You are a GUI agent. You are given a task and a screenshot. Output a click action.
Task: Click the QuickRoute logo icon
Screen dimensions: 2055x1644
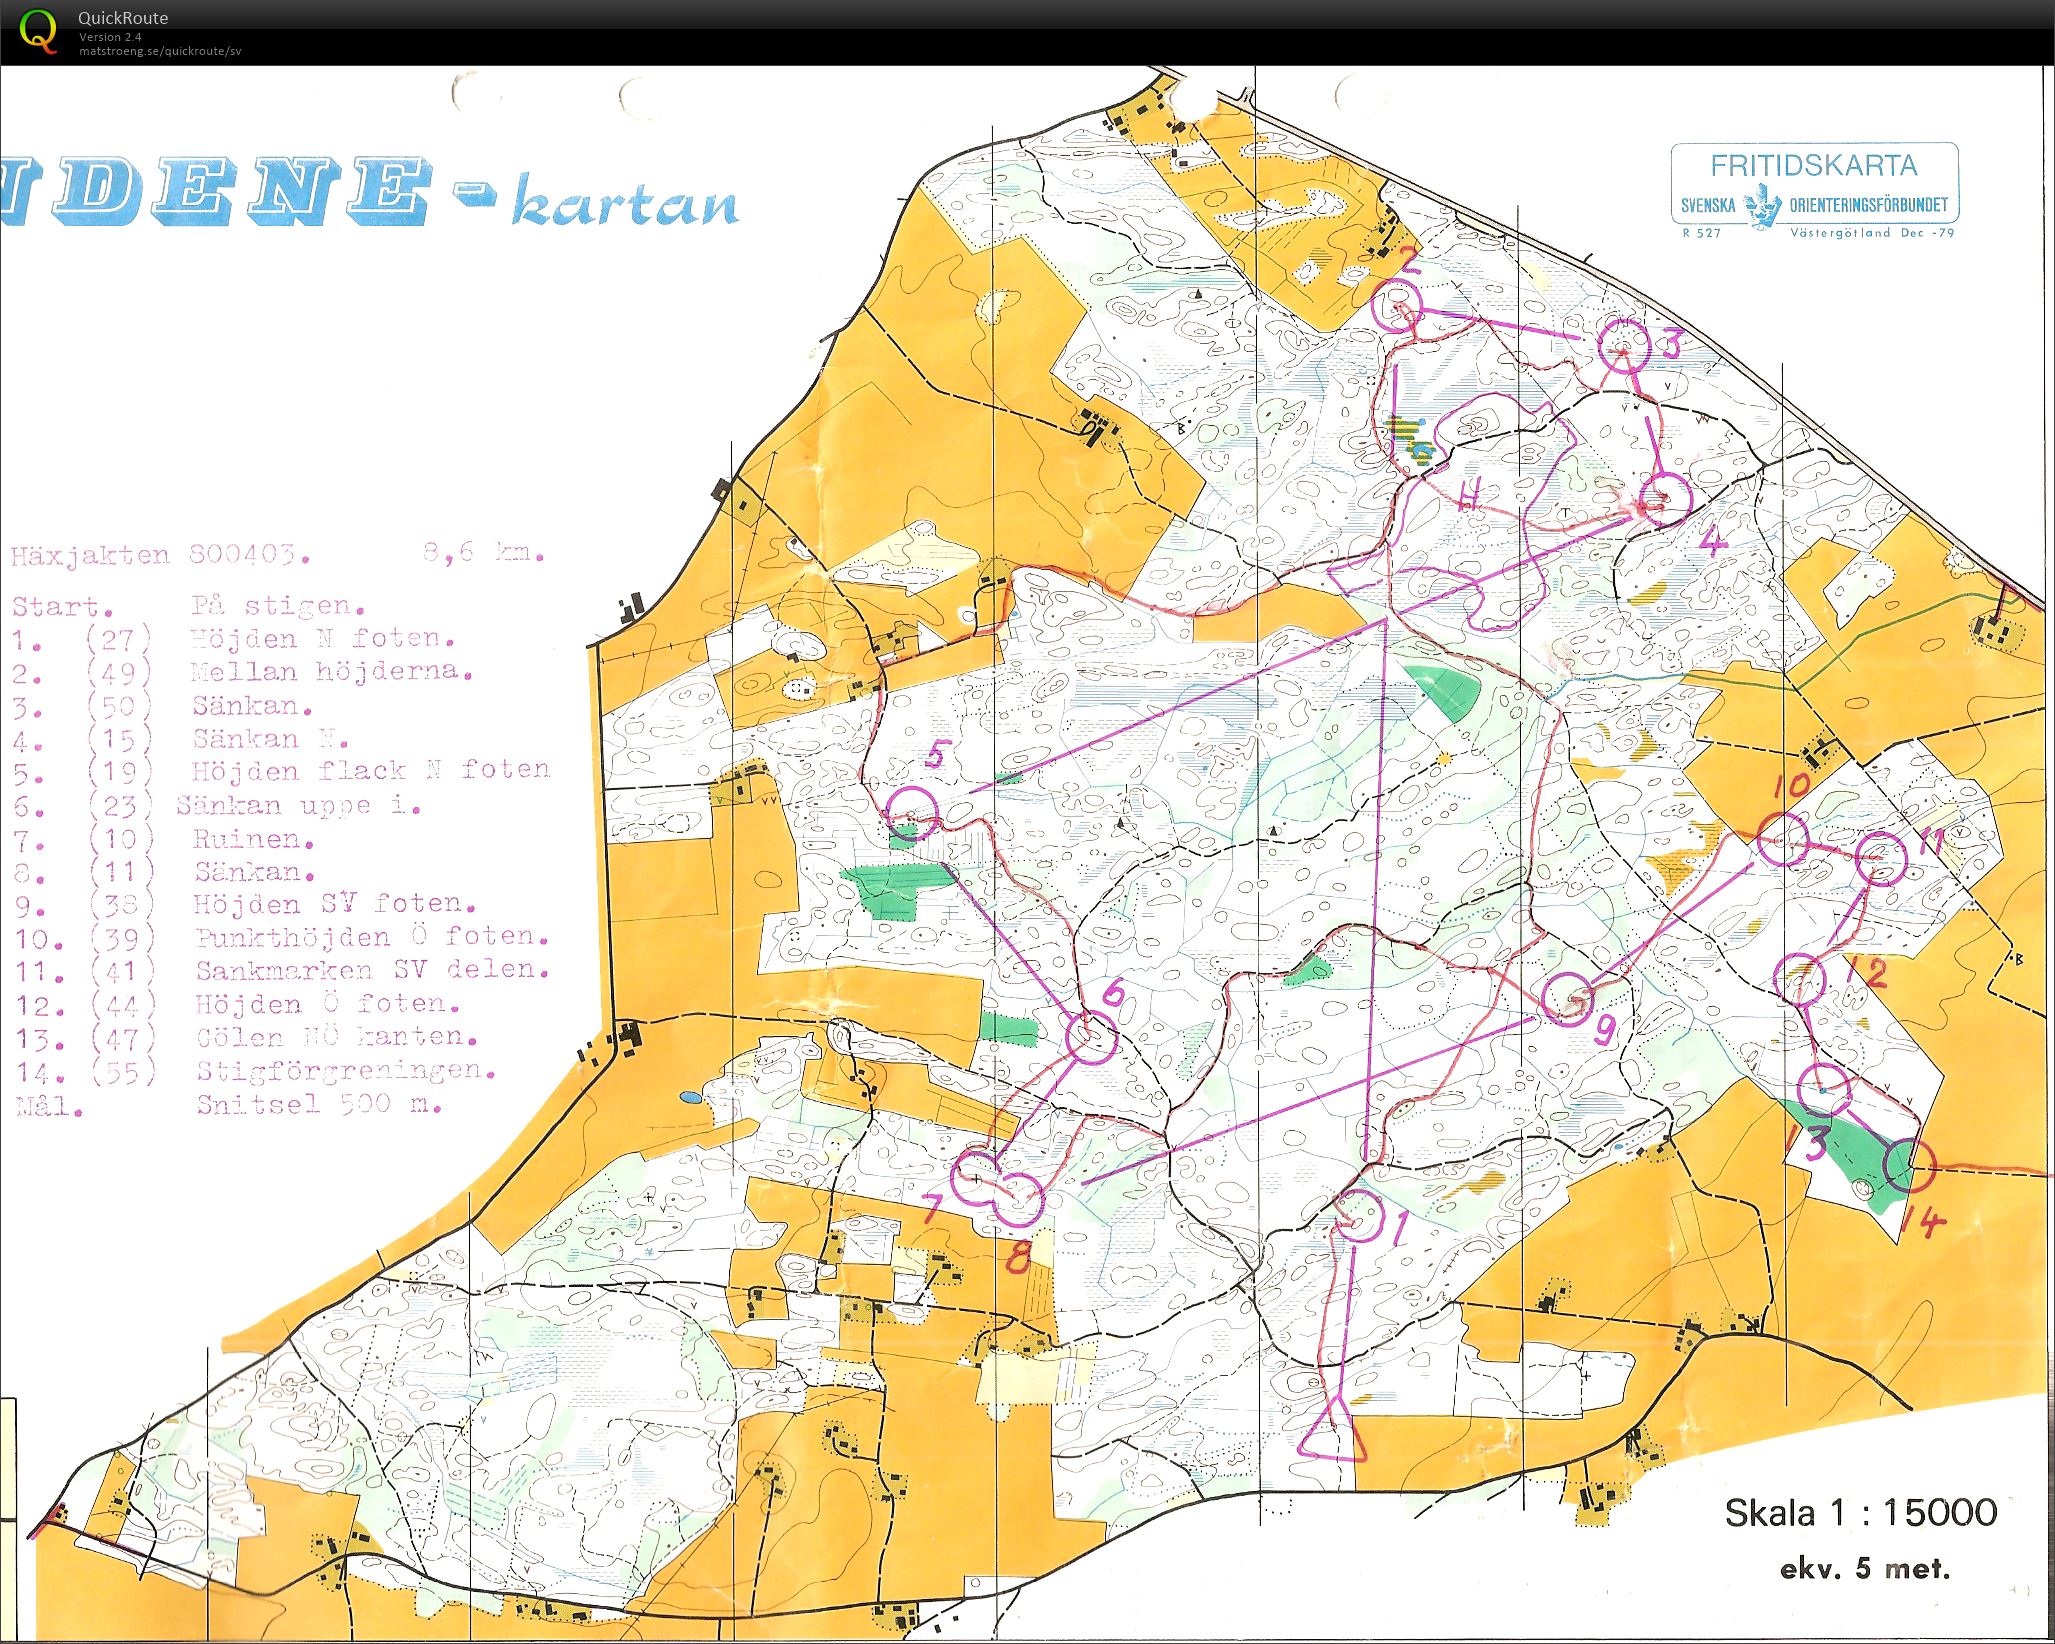click(39, 31)
